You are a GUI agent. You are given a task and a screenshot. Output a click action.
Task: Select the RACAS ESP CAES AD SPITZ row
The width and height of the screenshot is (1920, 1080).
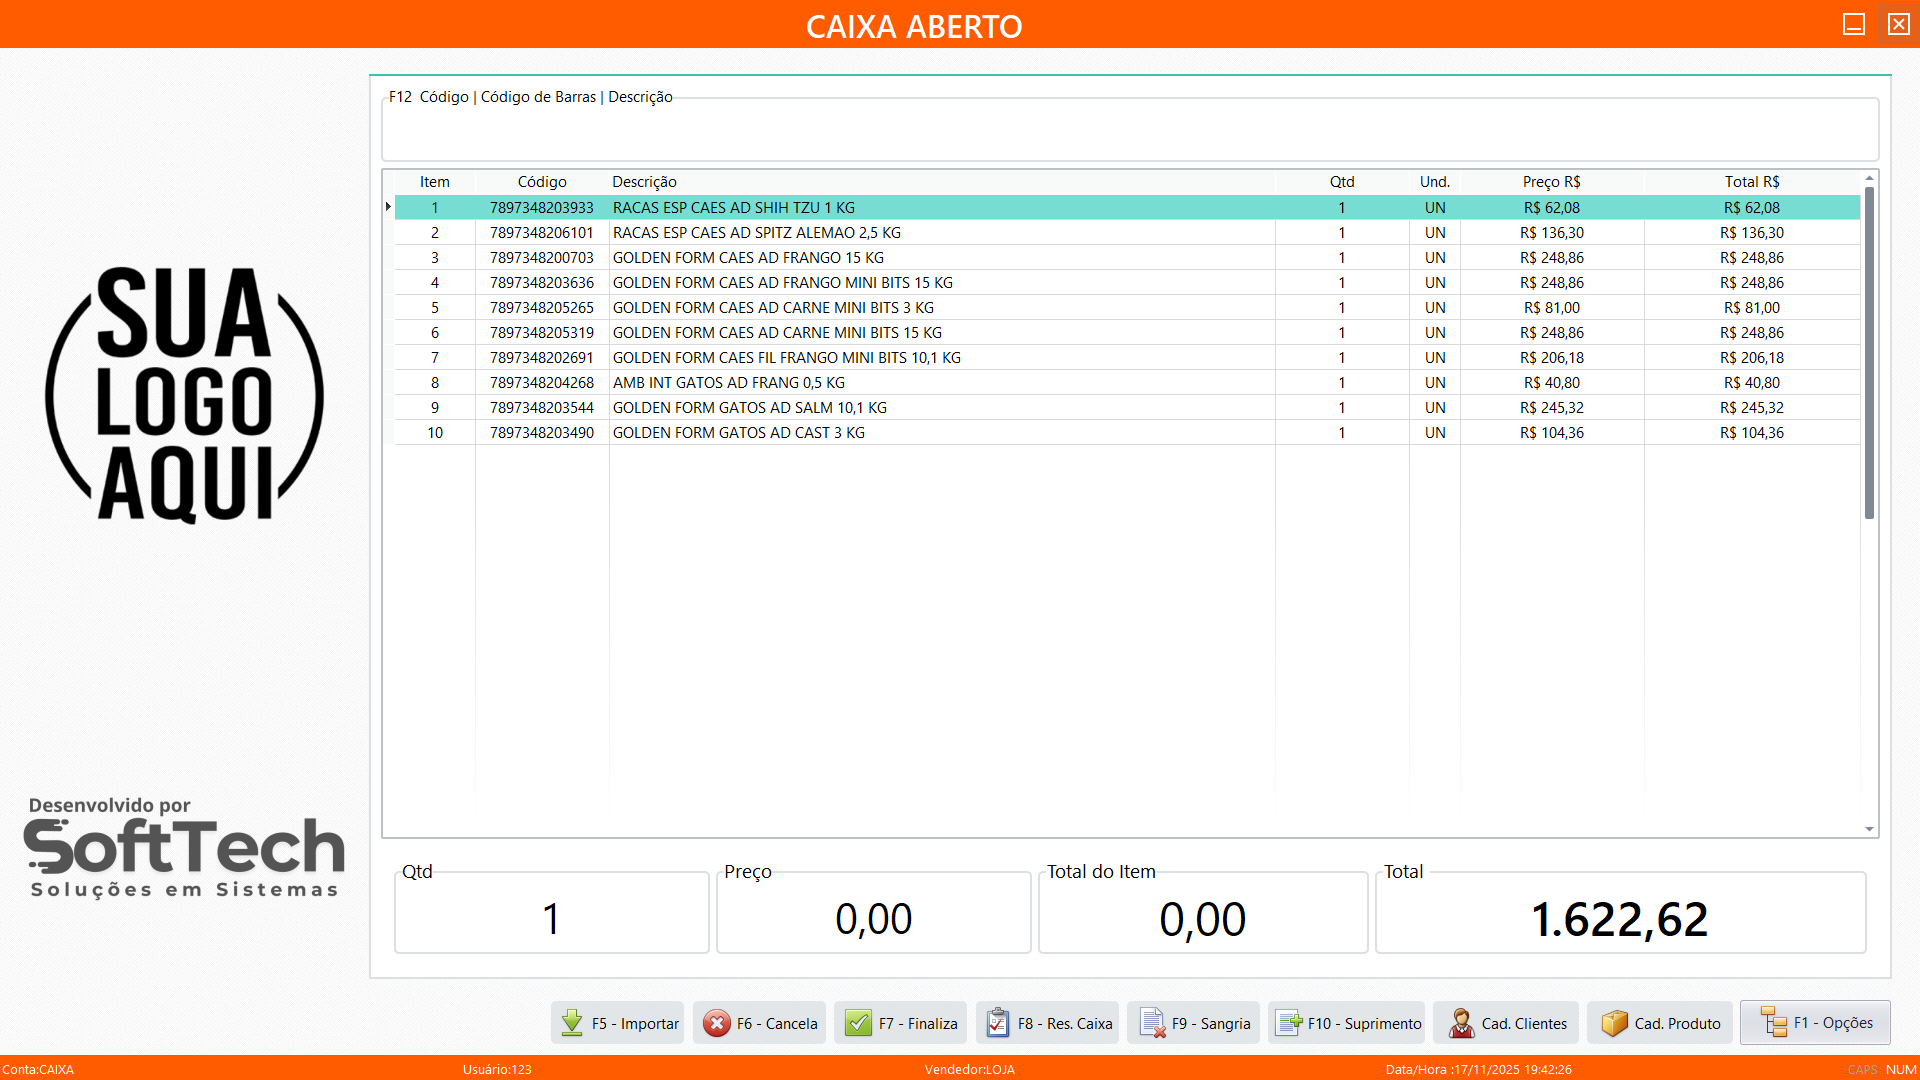click(900, 232)
